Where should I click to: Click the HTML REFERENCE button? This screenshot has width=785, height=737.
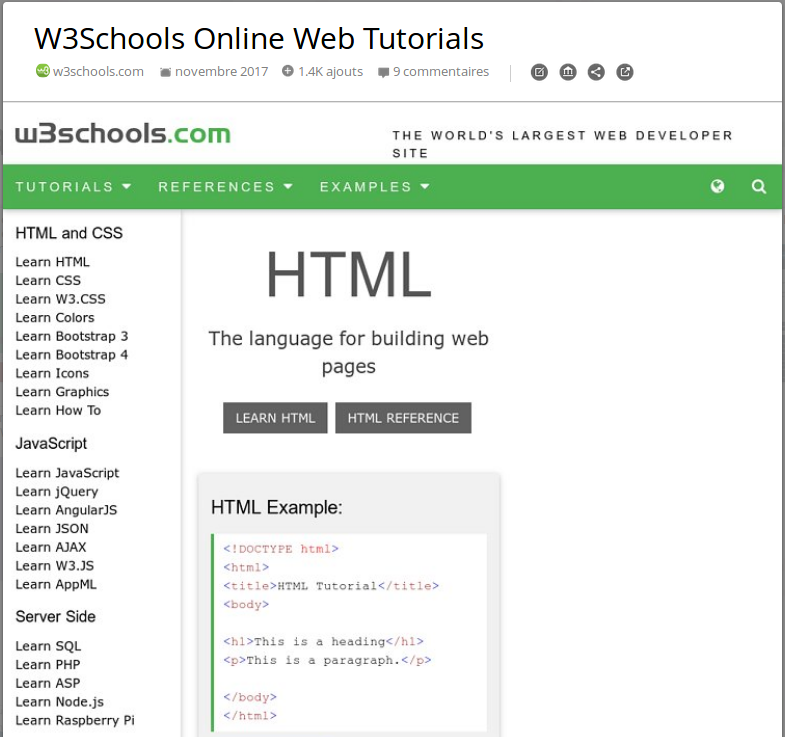coord(403,418)
